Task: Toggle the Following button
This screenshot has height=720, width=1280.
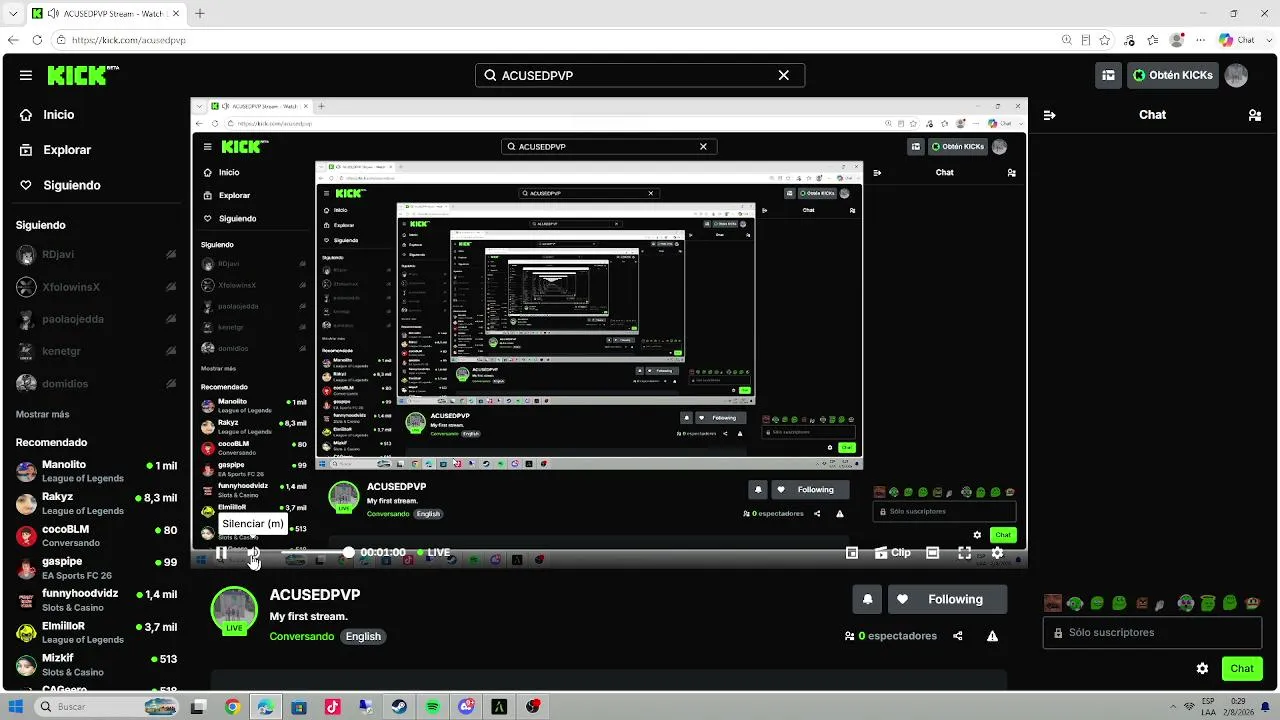Action: tap(947, 599)
